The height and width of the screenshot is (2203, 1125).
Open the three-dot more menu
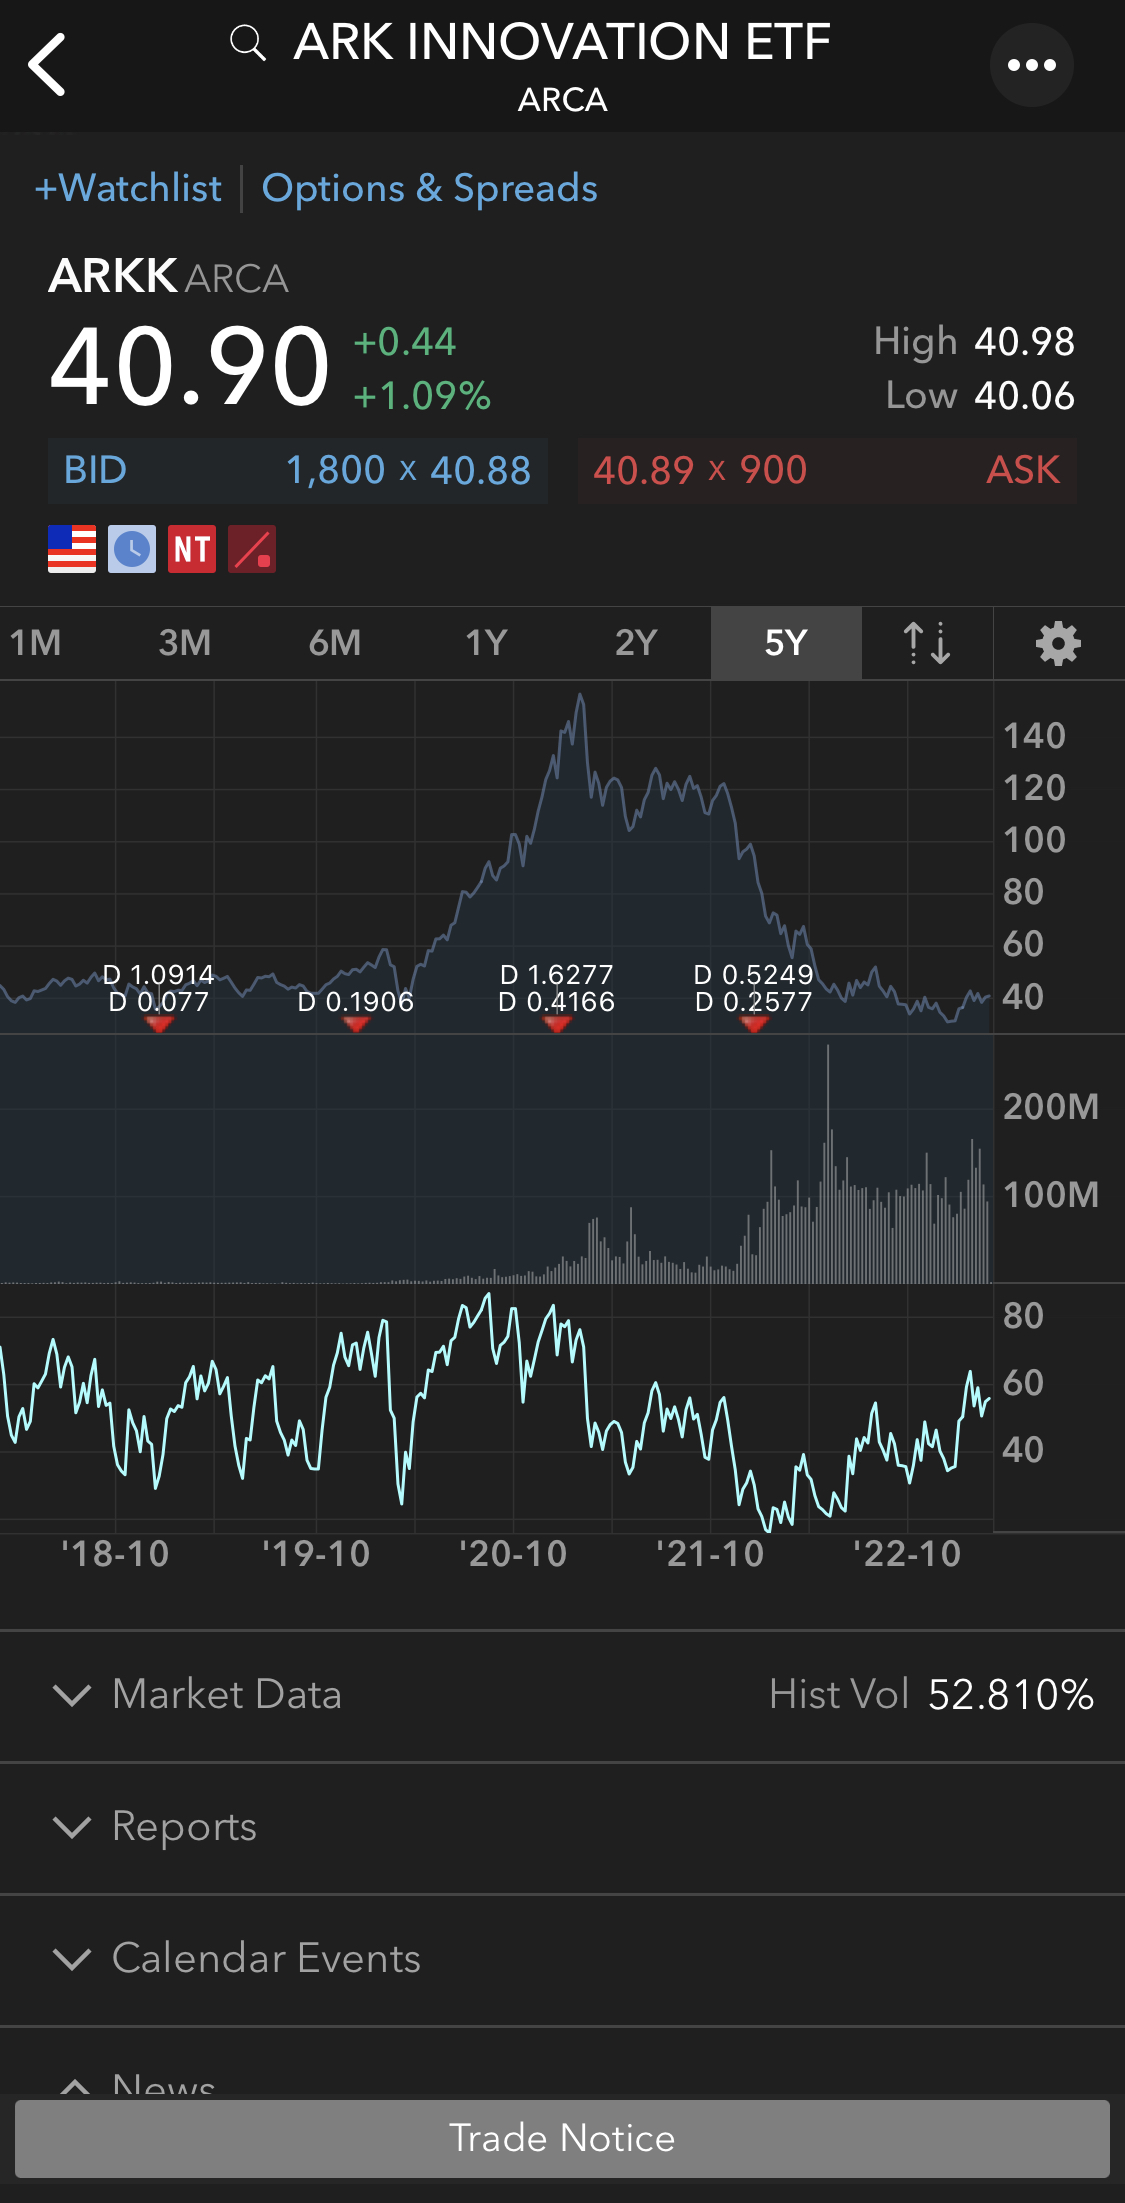click(1031, 65)
